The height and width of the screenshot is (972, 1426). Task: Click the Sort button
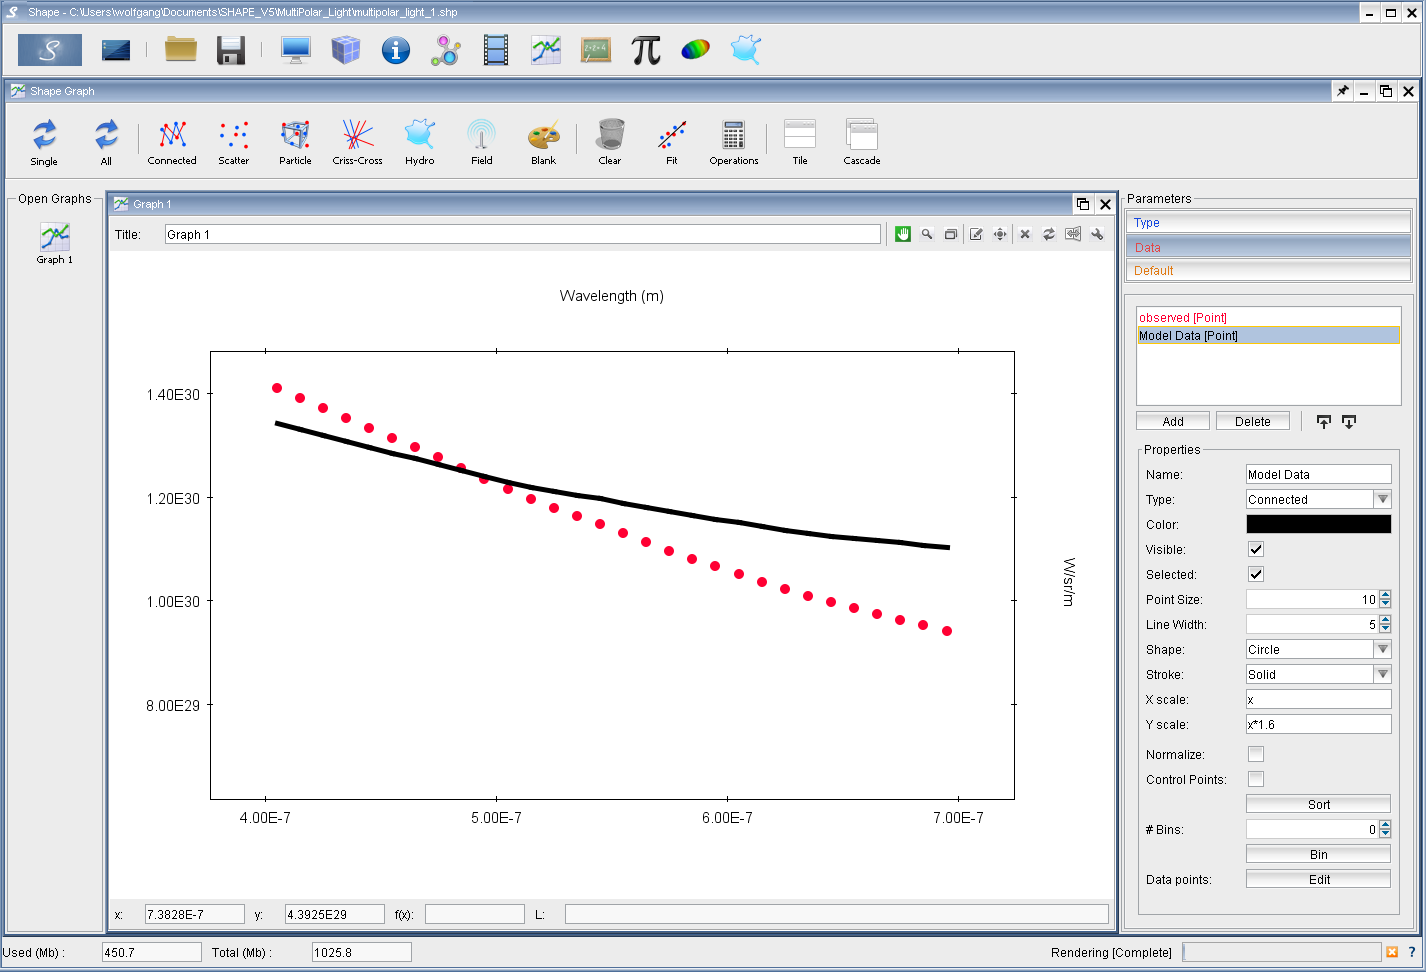pyautogui.click(x=1318, y=804)
